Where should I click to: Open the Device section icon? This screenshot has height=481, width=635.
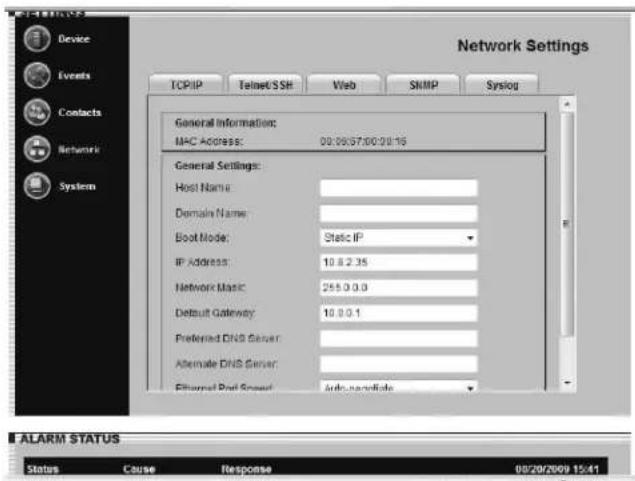(x=37, y=39)
